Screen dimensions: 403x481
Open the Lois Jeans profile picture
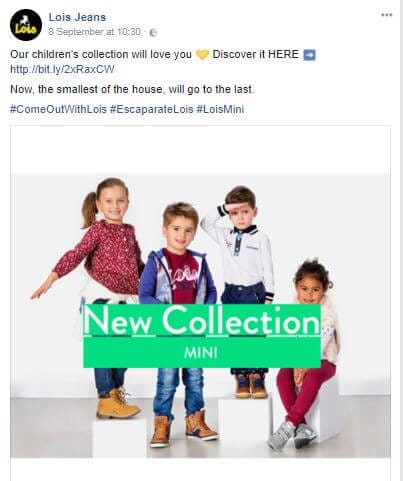coord(26,25)
